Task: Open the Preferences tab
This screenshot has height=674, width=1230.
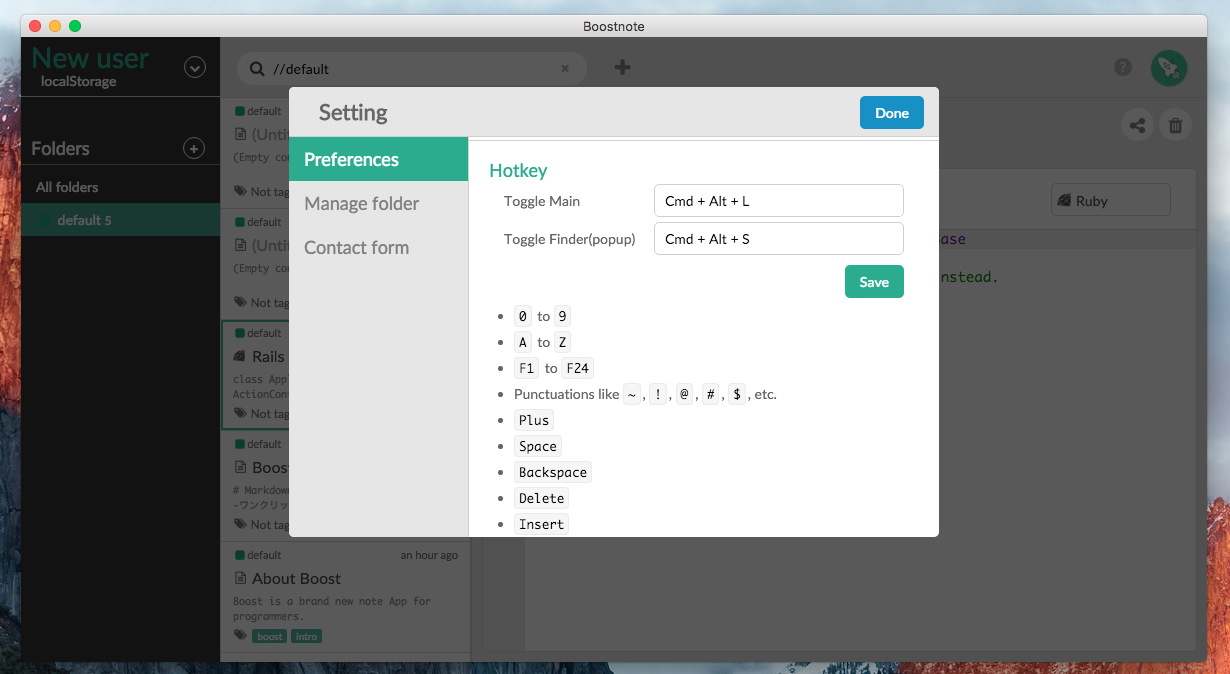Action: point(378,159)
